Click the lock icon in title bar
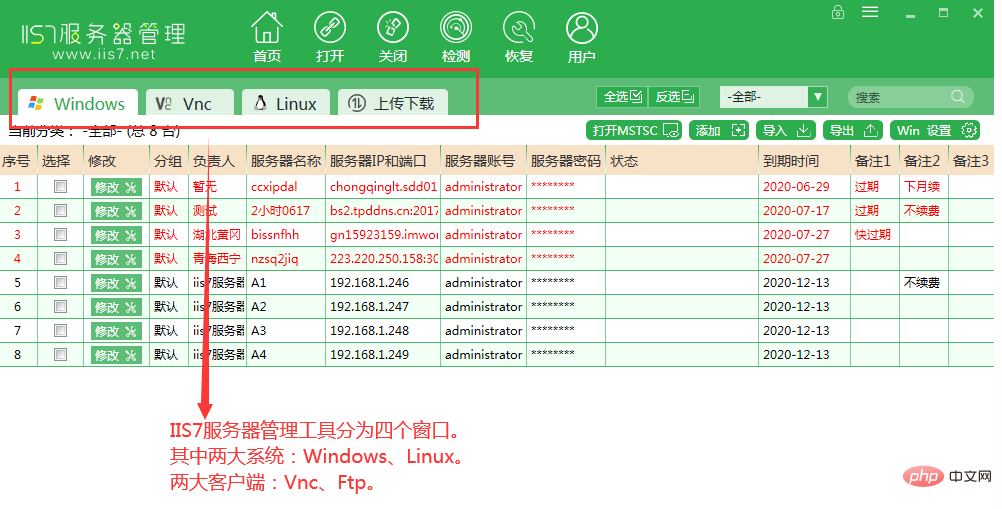 tap(838, 12)
